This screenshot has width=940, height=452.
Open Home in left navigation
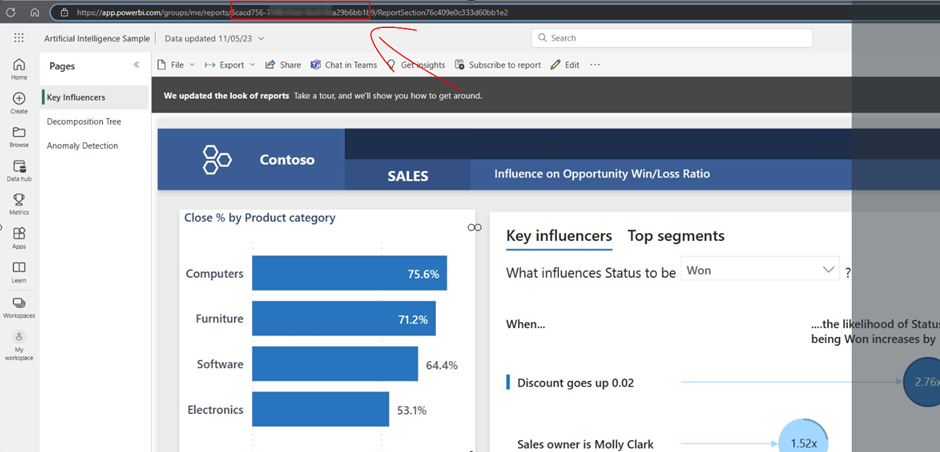(19, 68)
